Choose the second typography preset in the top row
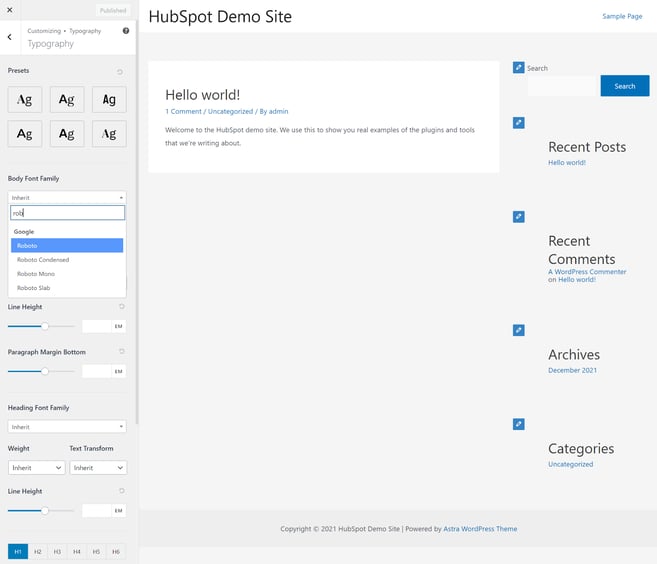 67,99
